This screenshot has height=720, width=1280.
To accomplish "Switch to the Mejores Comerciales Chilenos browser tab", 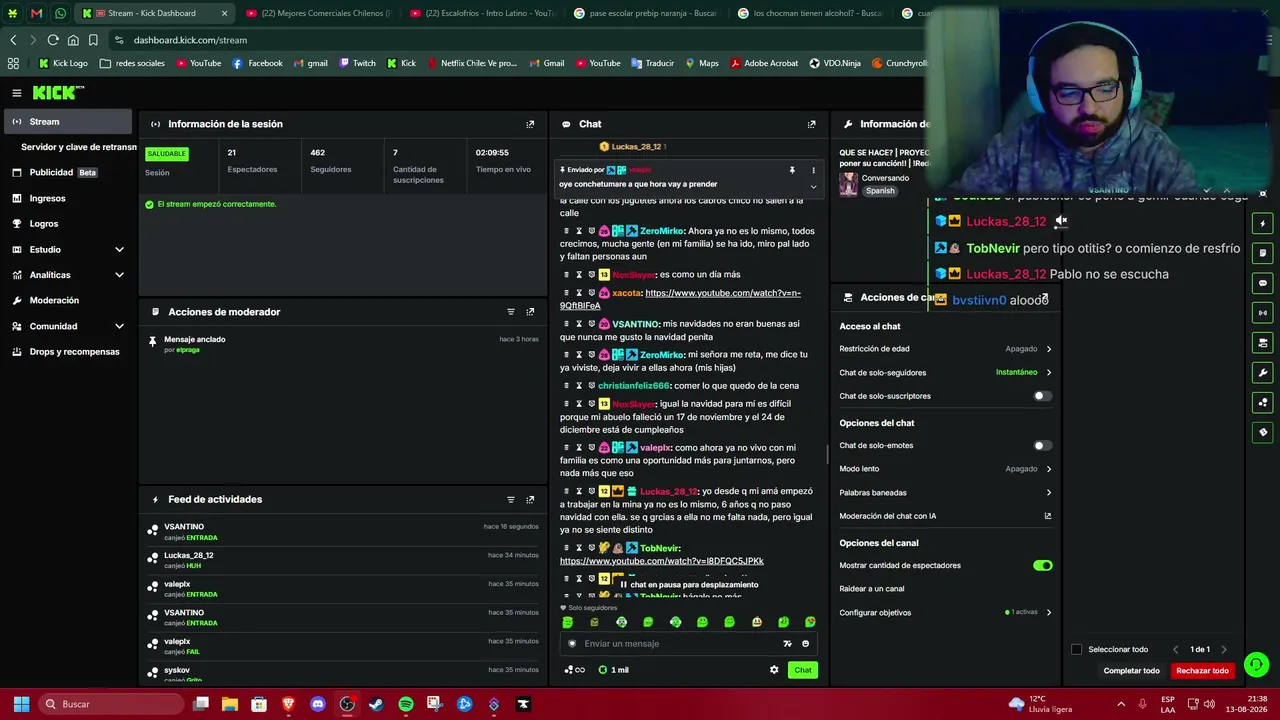I will point(318,13).
